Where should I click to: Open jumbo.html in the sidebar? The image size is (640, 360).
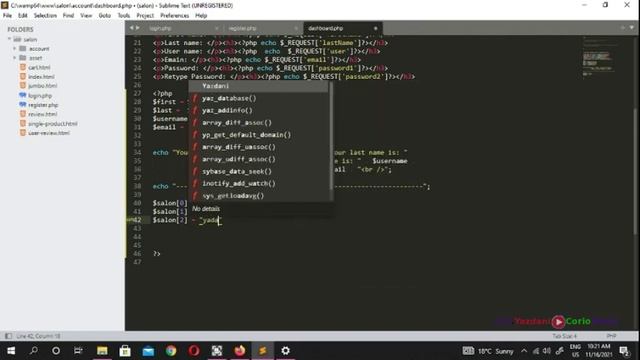coord(42,86)
